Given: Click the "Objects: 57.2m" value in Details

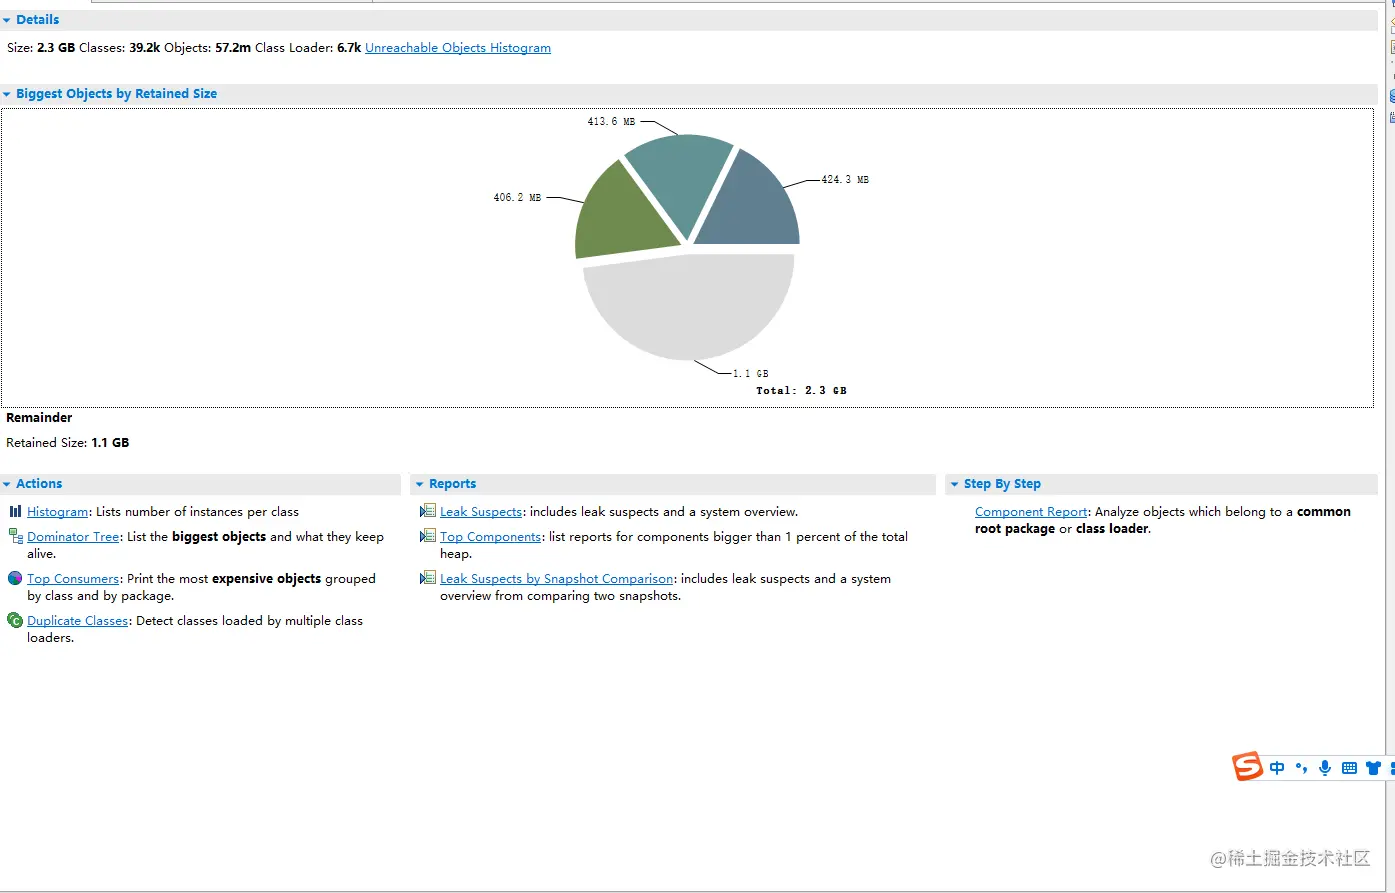Looking at the screenshot, I should 207,47.
